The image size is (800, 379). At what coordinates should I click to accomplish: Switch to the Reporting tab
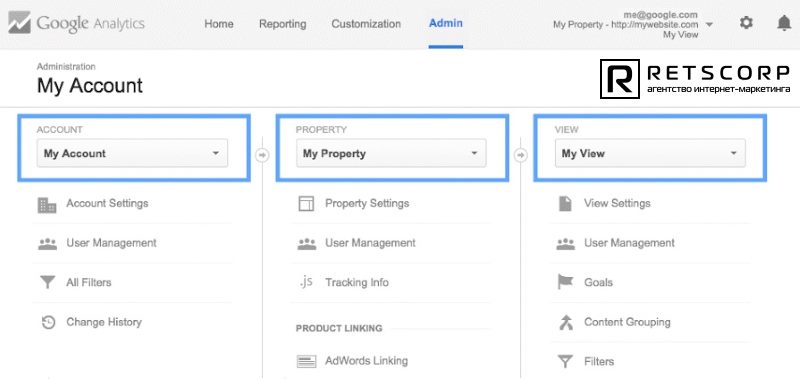pos(283,24)
